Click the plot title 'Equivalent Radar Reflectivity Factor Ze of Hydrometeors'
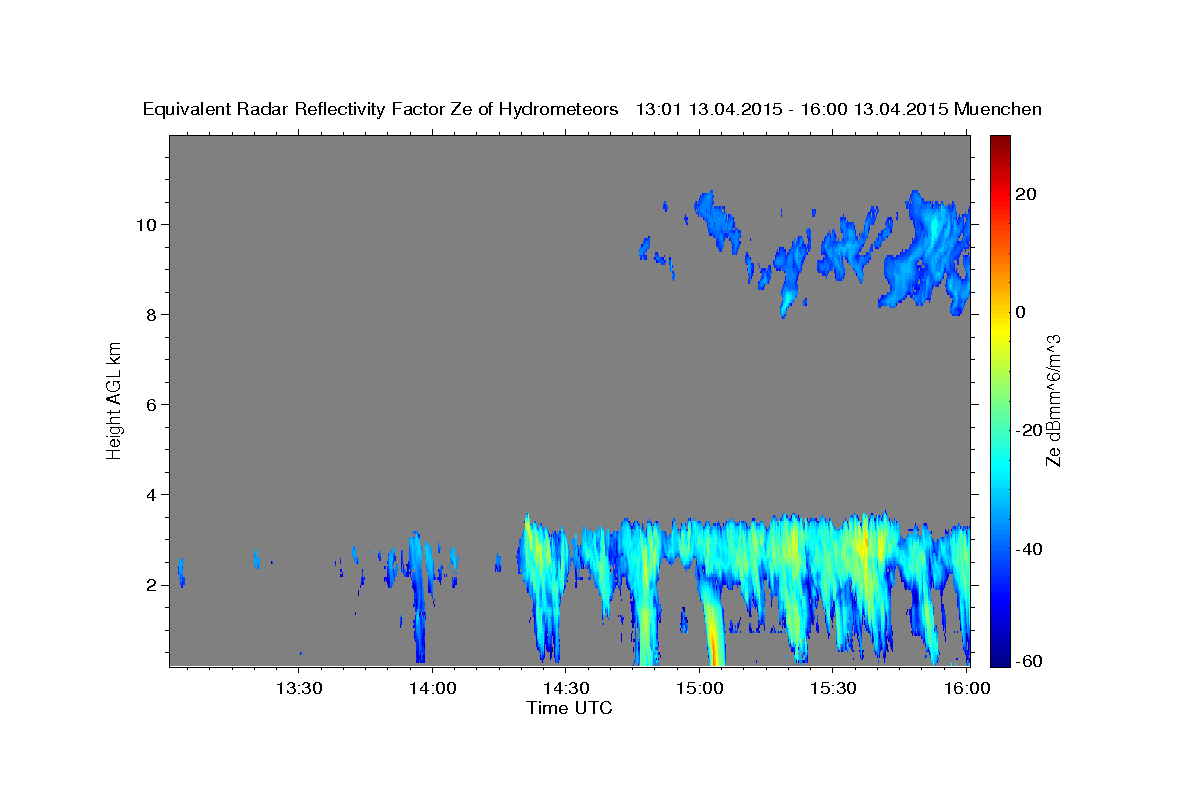This screenshot has width=1200, height=800. pos(381,109)
